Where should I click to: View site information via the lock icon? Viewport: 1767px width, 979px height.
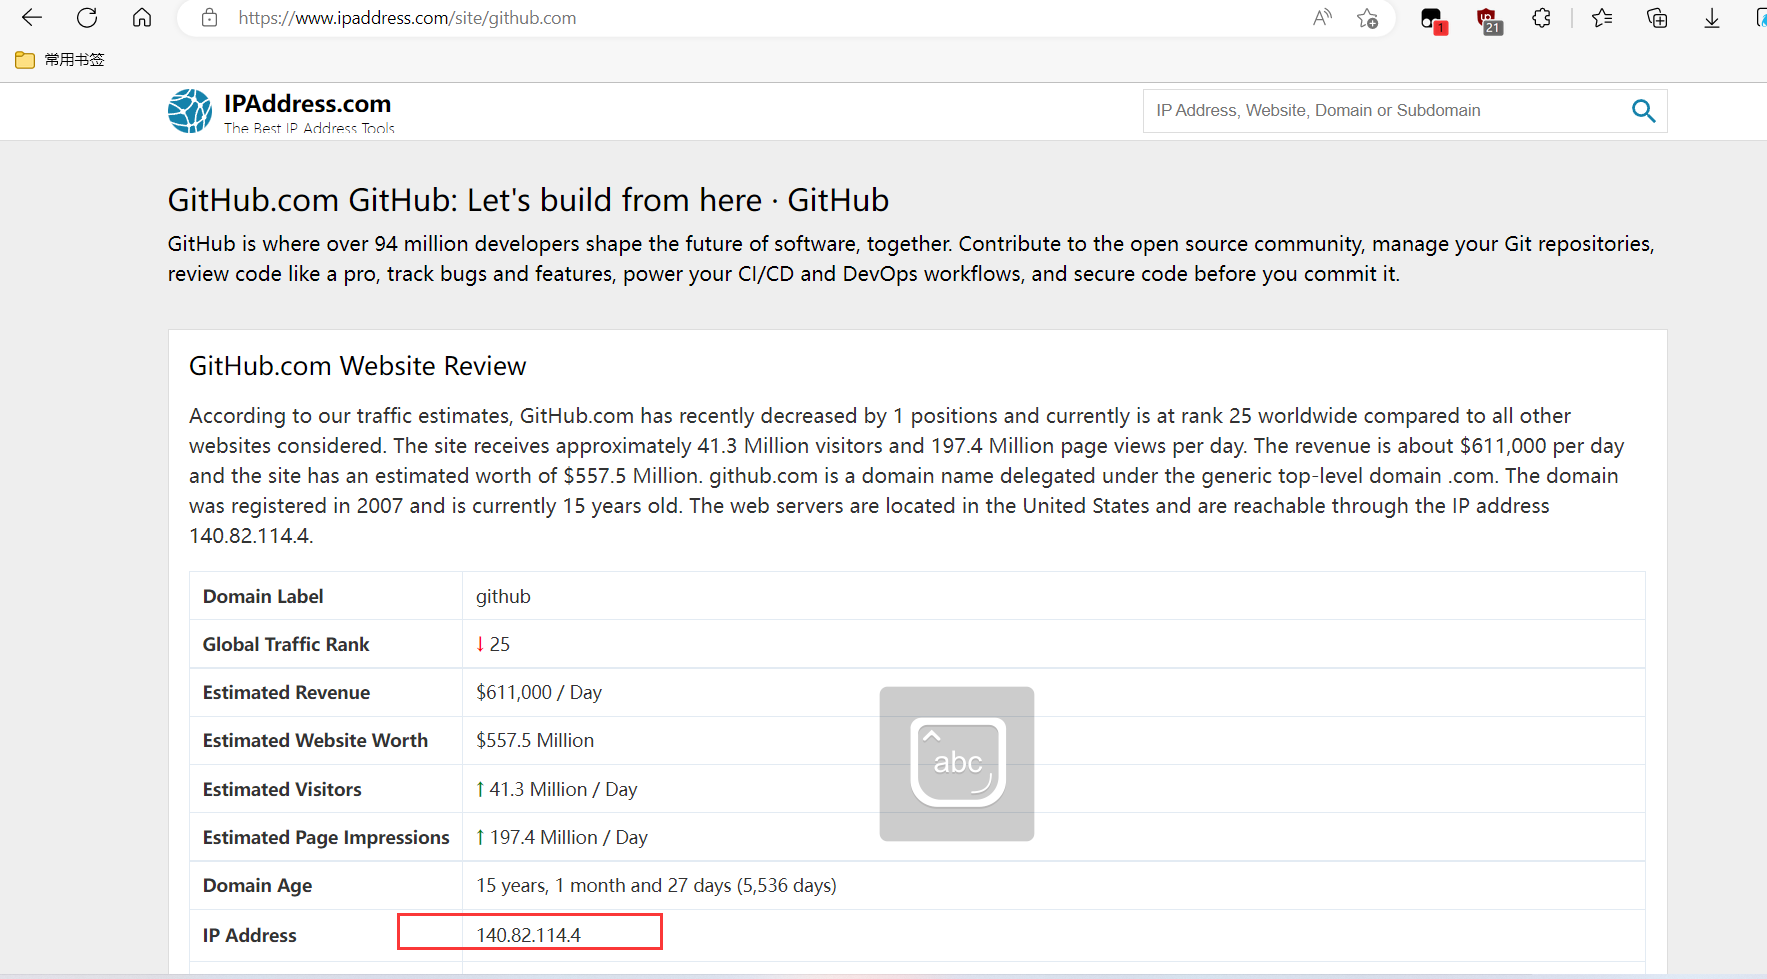(x=209, y=18)
